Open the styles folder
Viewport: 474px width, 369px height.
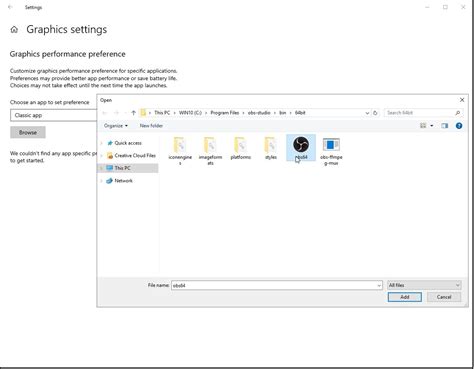(x=271, y=149)
